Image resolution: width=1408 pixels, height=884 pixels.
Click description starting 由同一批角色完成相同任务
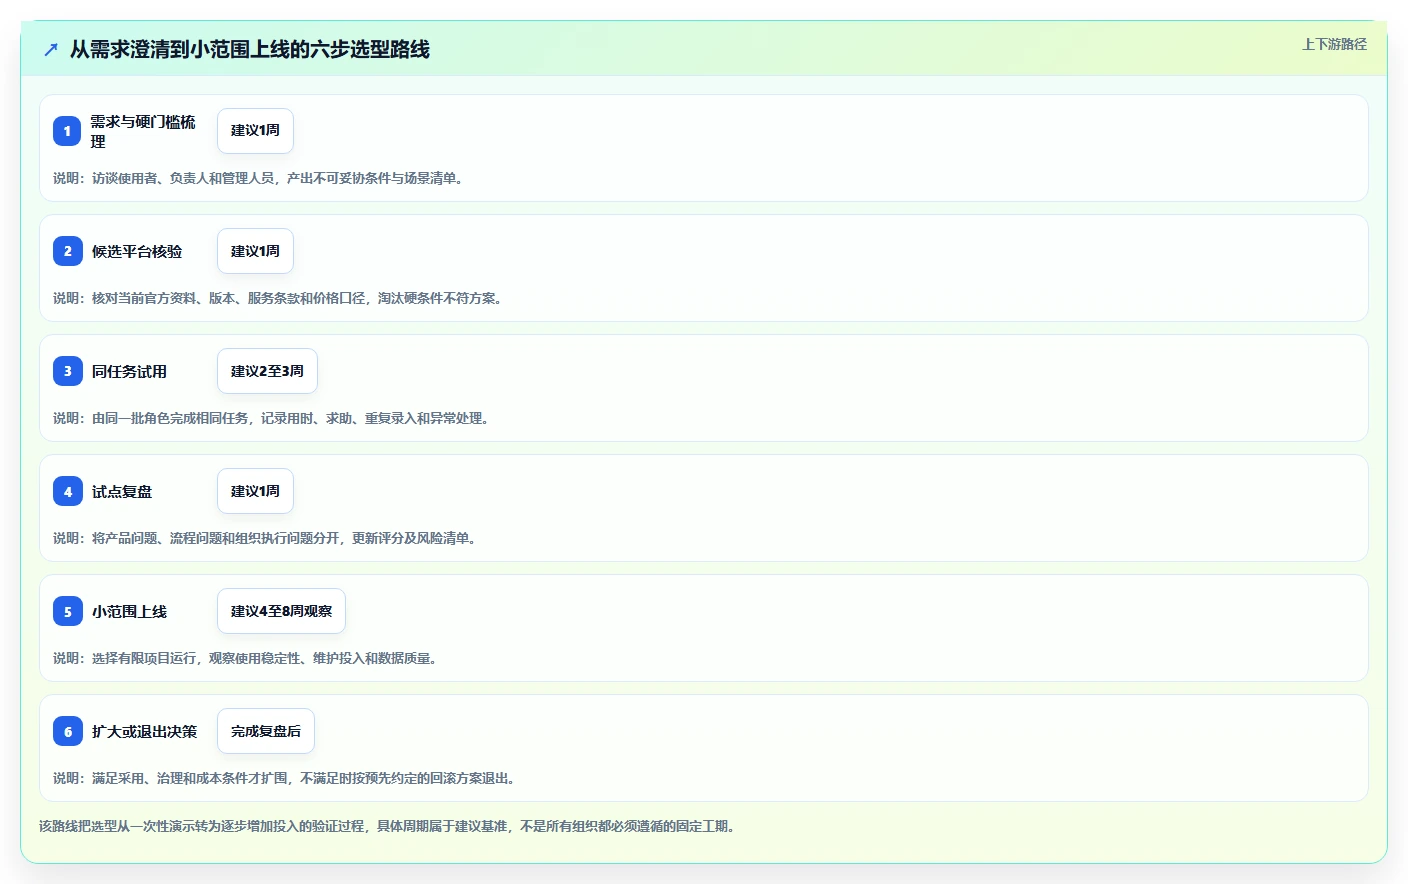pyautogui.click(x=271, y=418)
